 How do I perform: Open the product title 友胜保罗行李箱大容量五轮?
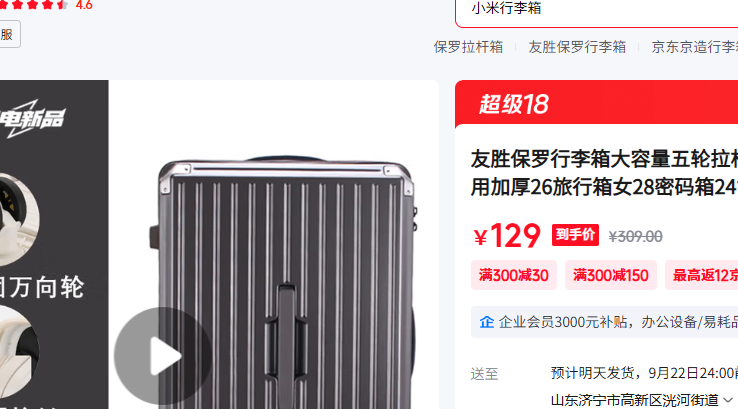604,173
